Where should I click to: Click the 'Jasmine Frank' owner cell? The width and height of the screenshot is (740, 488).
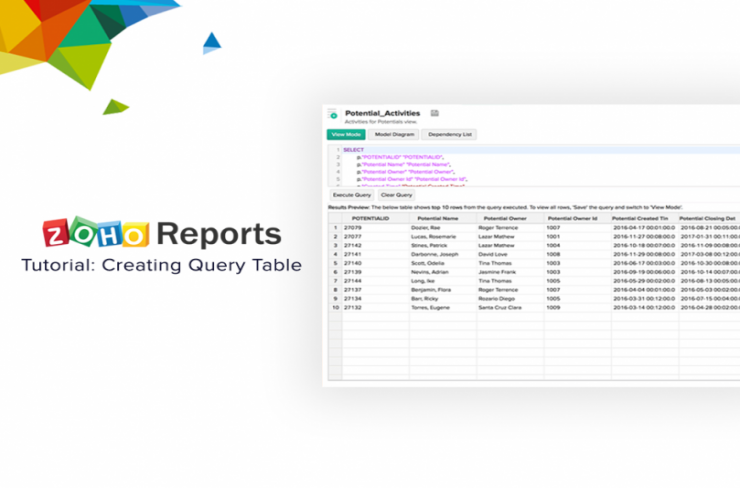point(511,272)
